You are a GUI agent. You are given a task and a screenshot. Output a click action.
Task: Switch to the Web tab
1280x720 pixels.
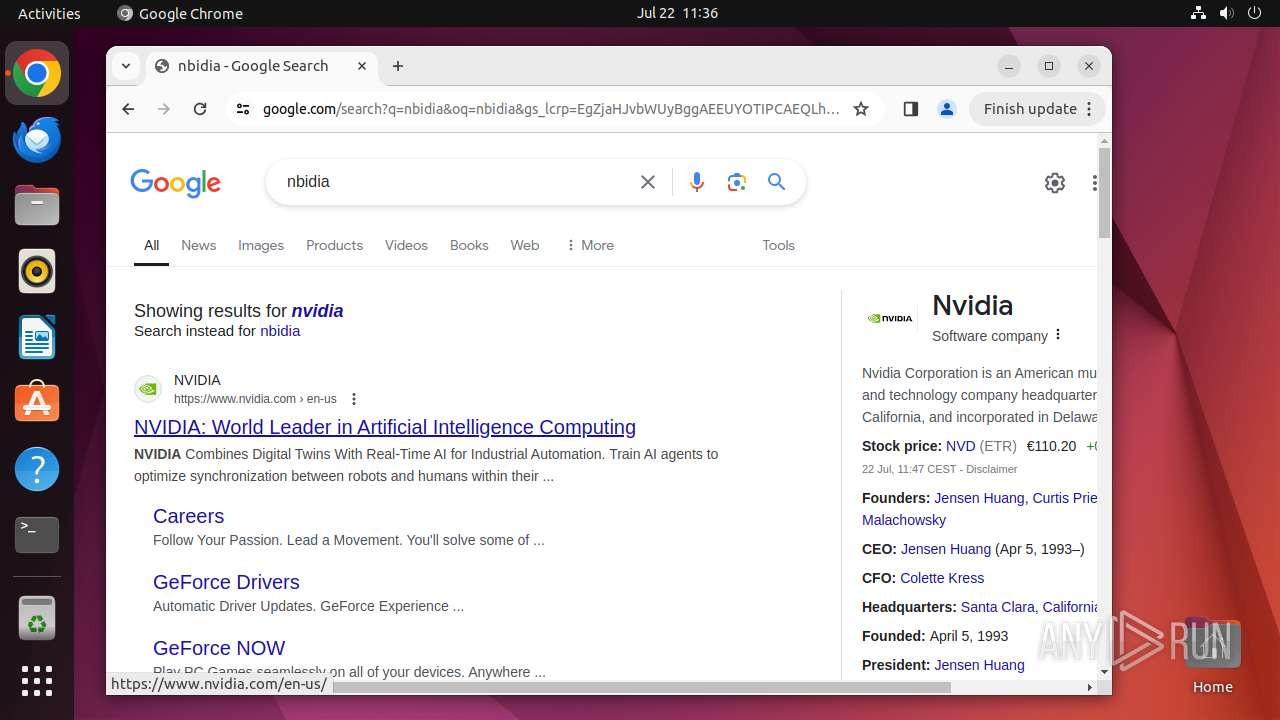point(525,245)
